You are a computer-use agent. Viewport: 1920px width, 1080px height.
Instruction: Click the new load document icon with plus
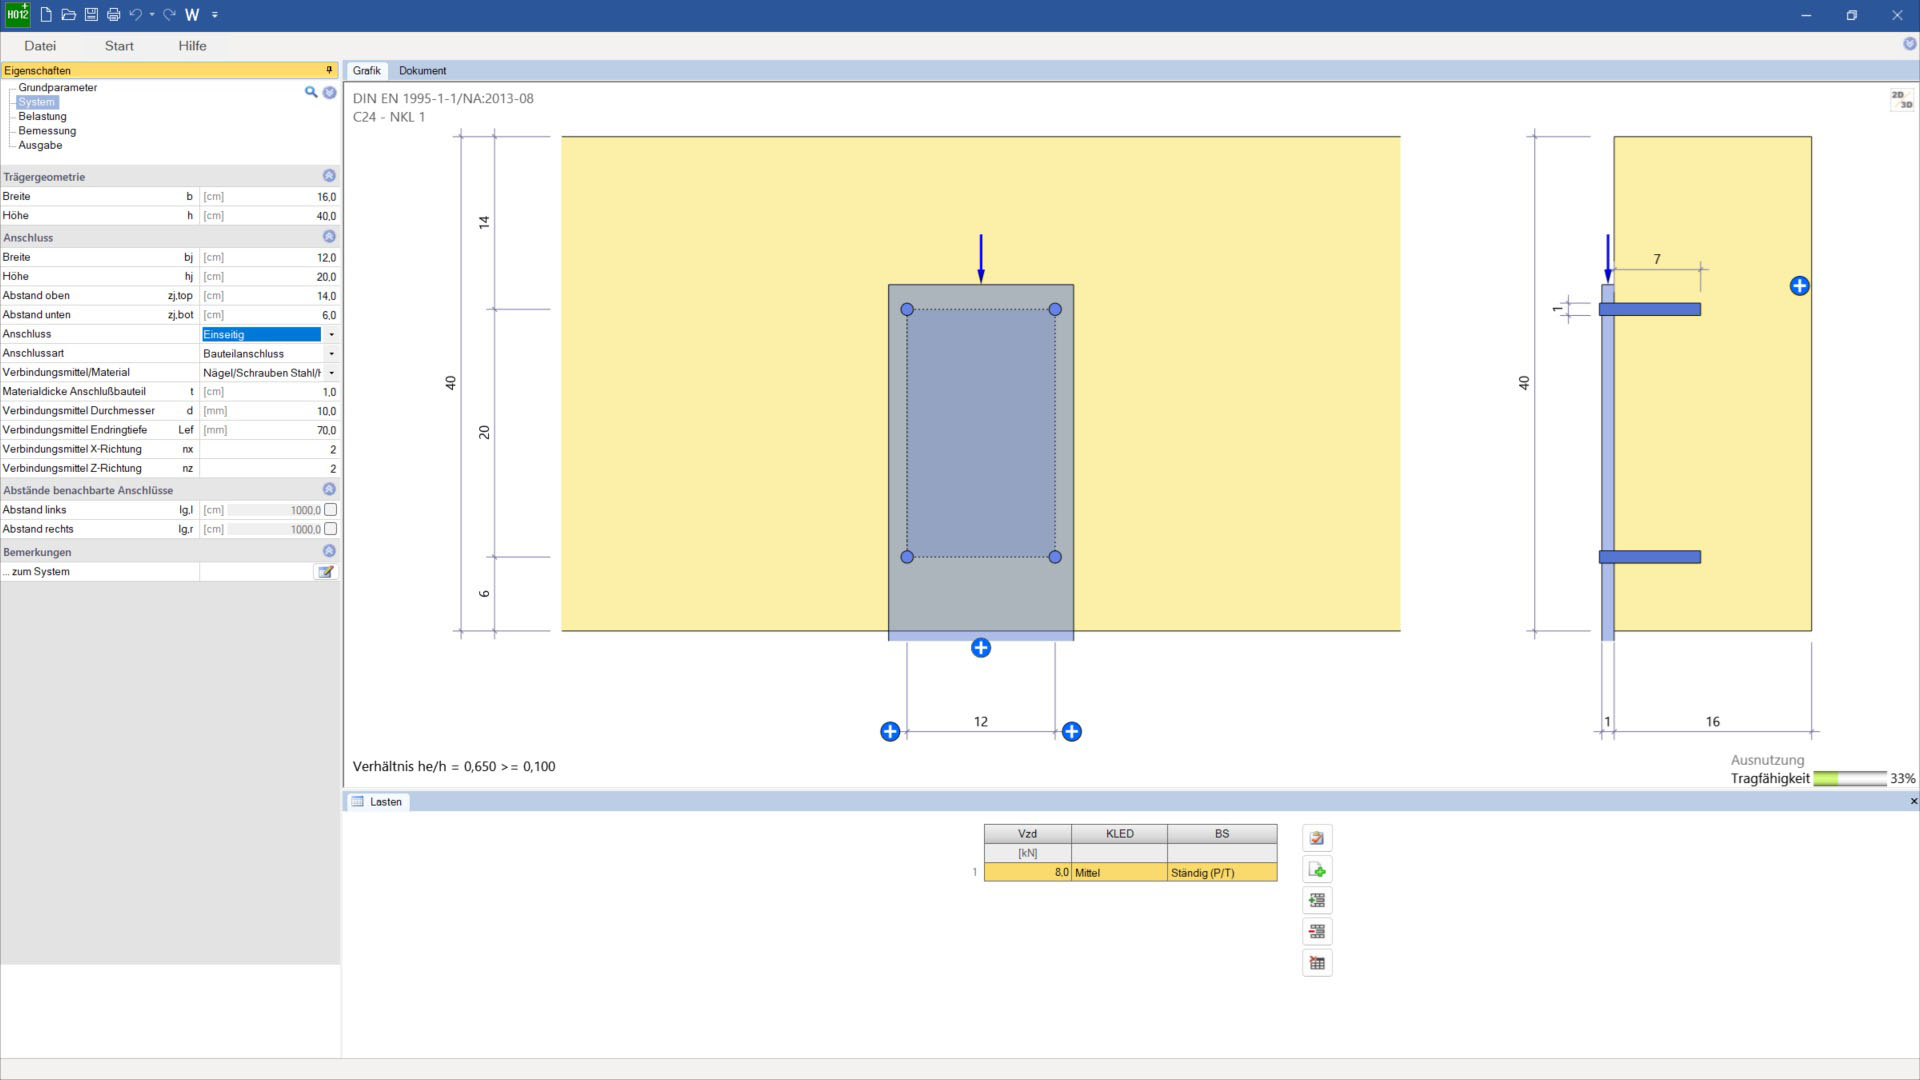[1317, 870]
